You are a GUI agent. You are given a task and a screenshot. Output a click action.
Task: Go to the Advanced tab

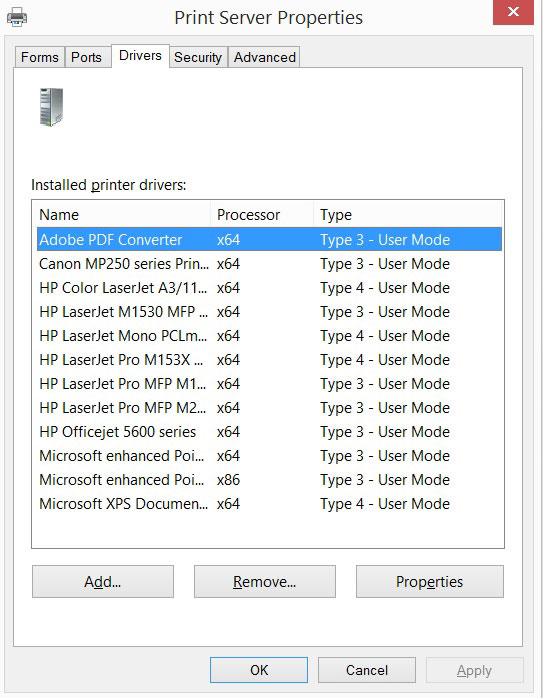tap(265, 57)
